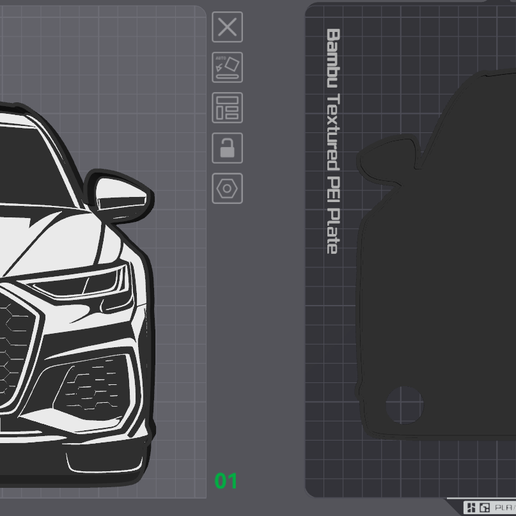
Task: Click the green 01 plate number
Action: tap(226, 481)
